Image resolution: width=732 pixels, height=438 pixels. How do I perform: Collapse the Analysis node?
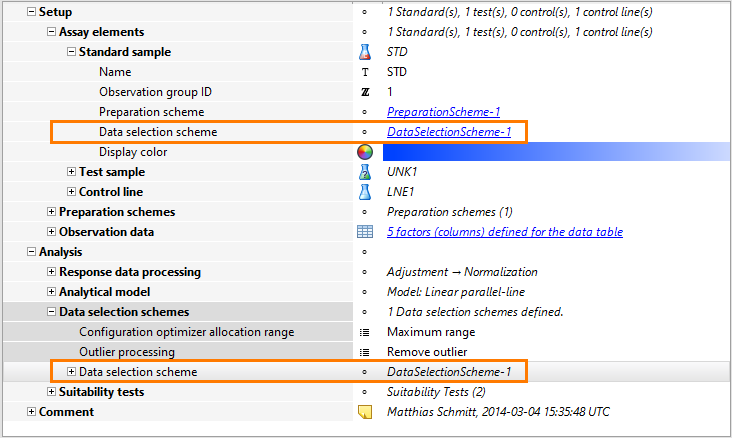(x=31, y=252)
